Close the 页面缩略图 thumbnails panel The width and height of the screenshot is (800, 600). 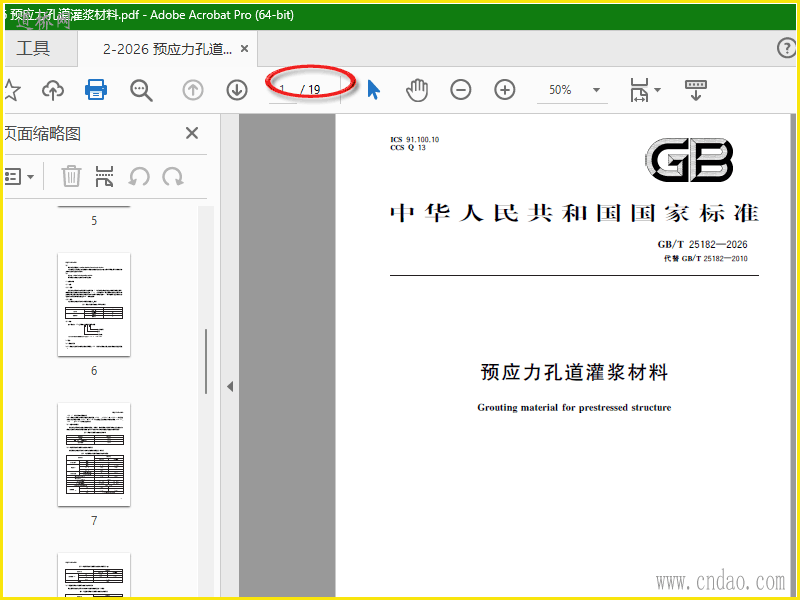pyautogui.click(x=192, y=134)
